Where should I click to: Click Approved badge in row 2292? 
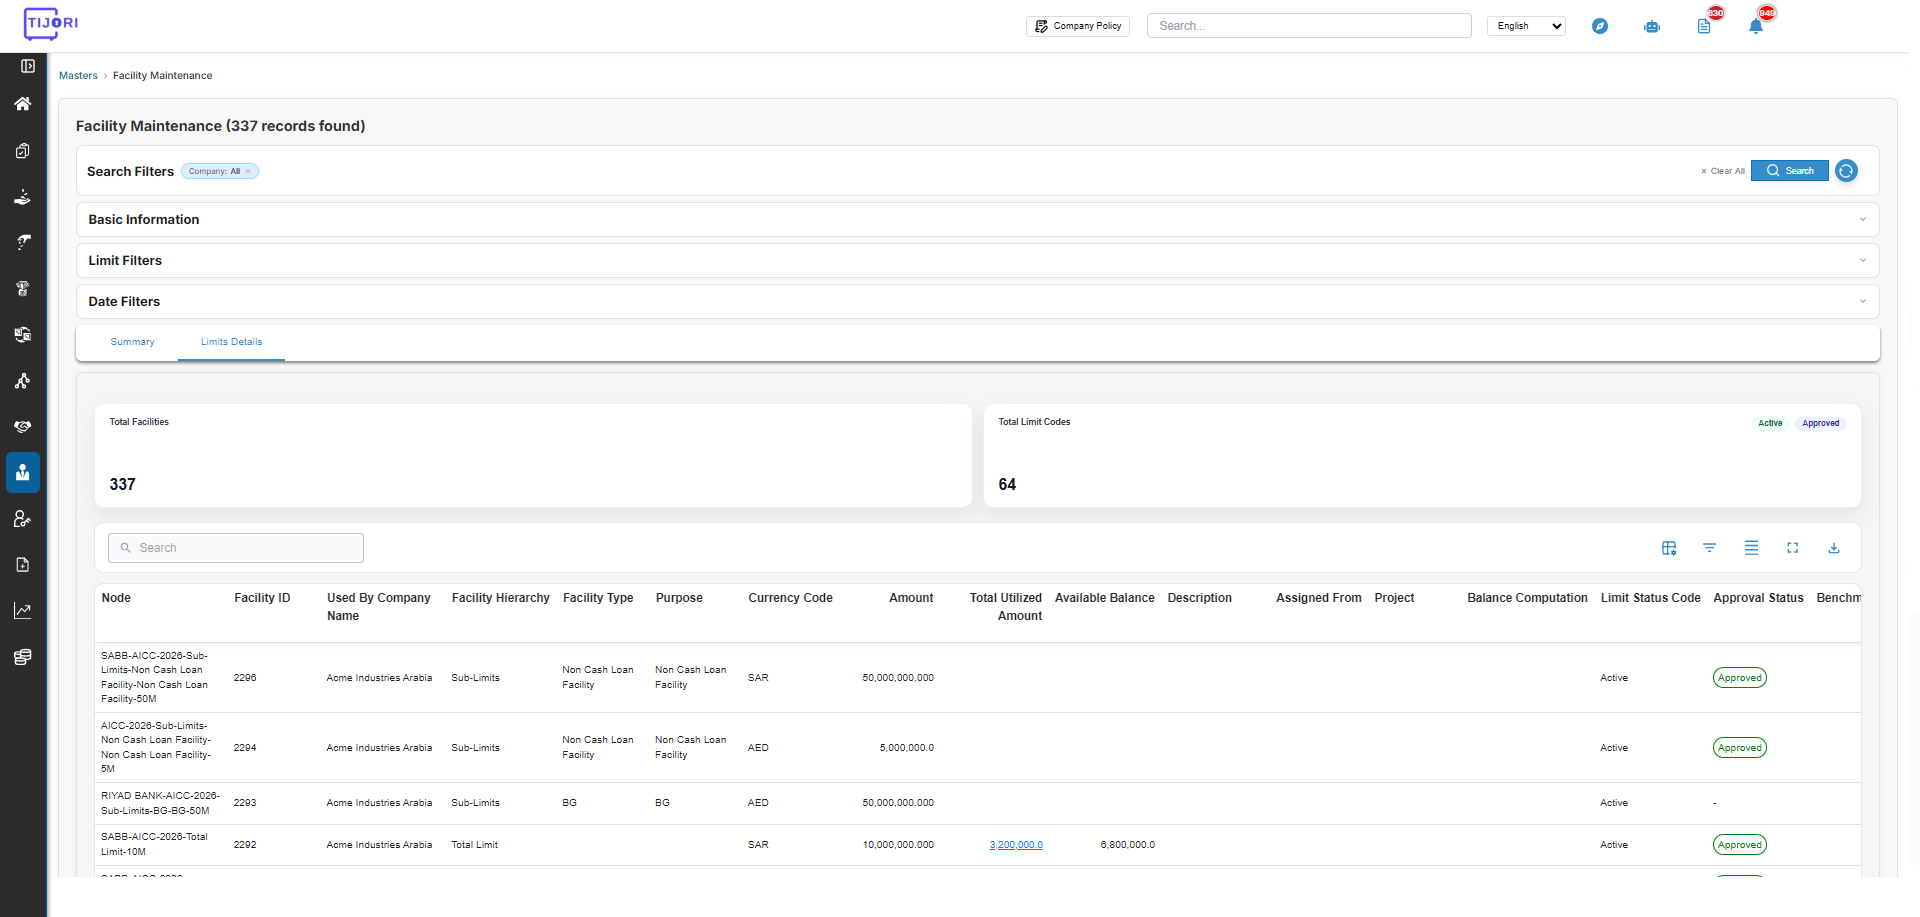coord(1740,845)
